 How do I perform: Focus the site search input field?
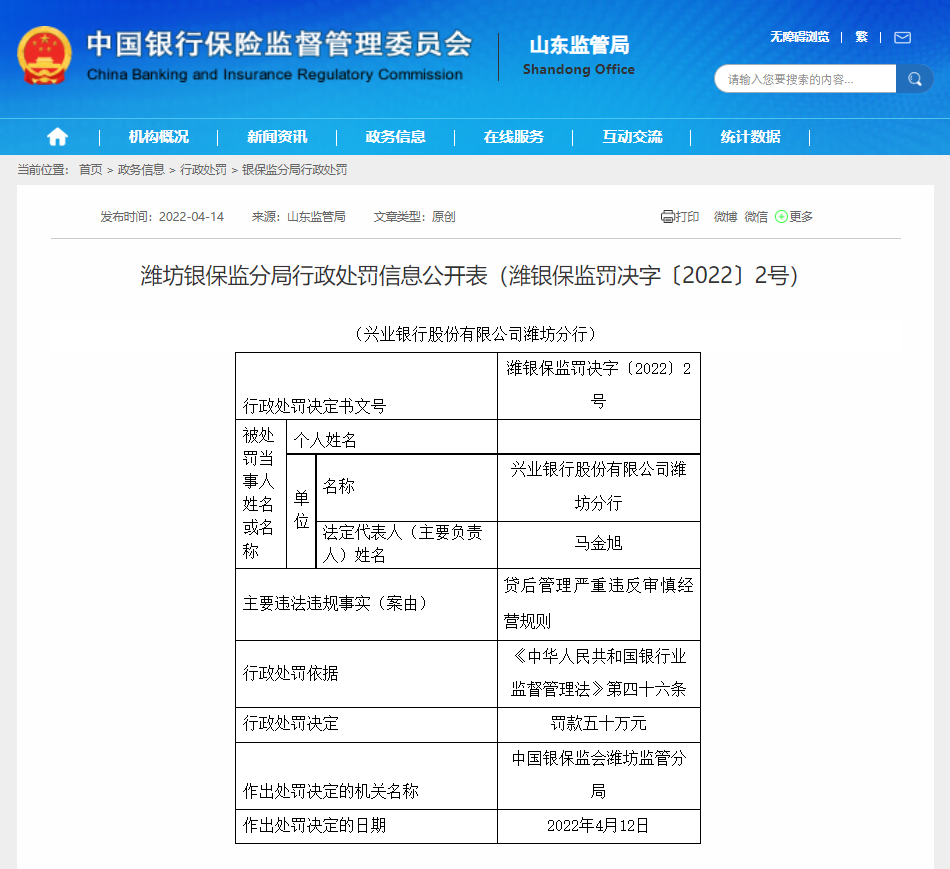pyautogui.click(x=805, y=79)
